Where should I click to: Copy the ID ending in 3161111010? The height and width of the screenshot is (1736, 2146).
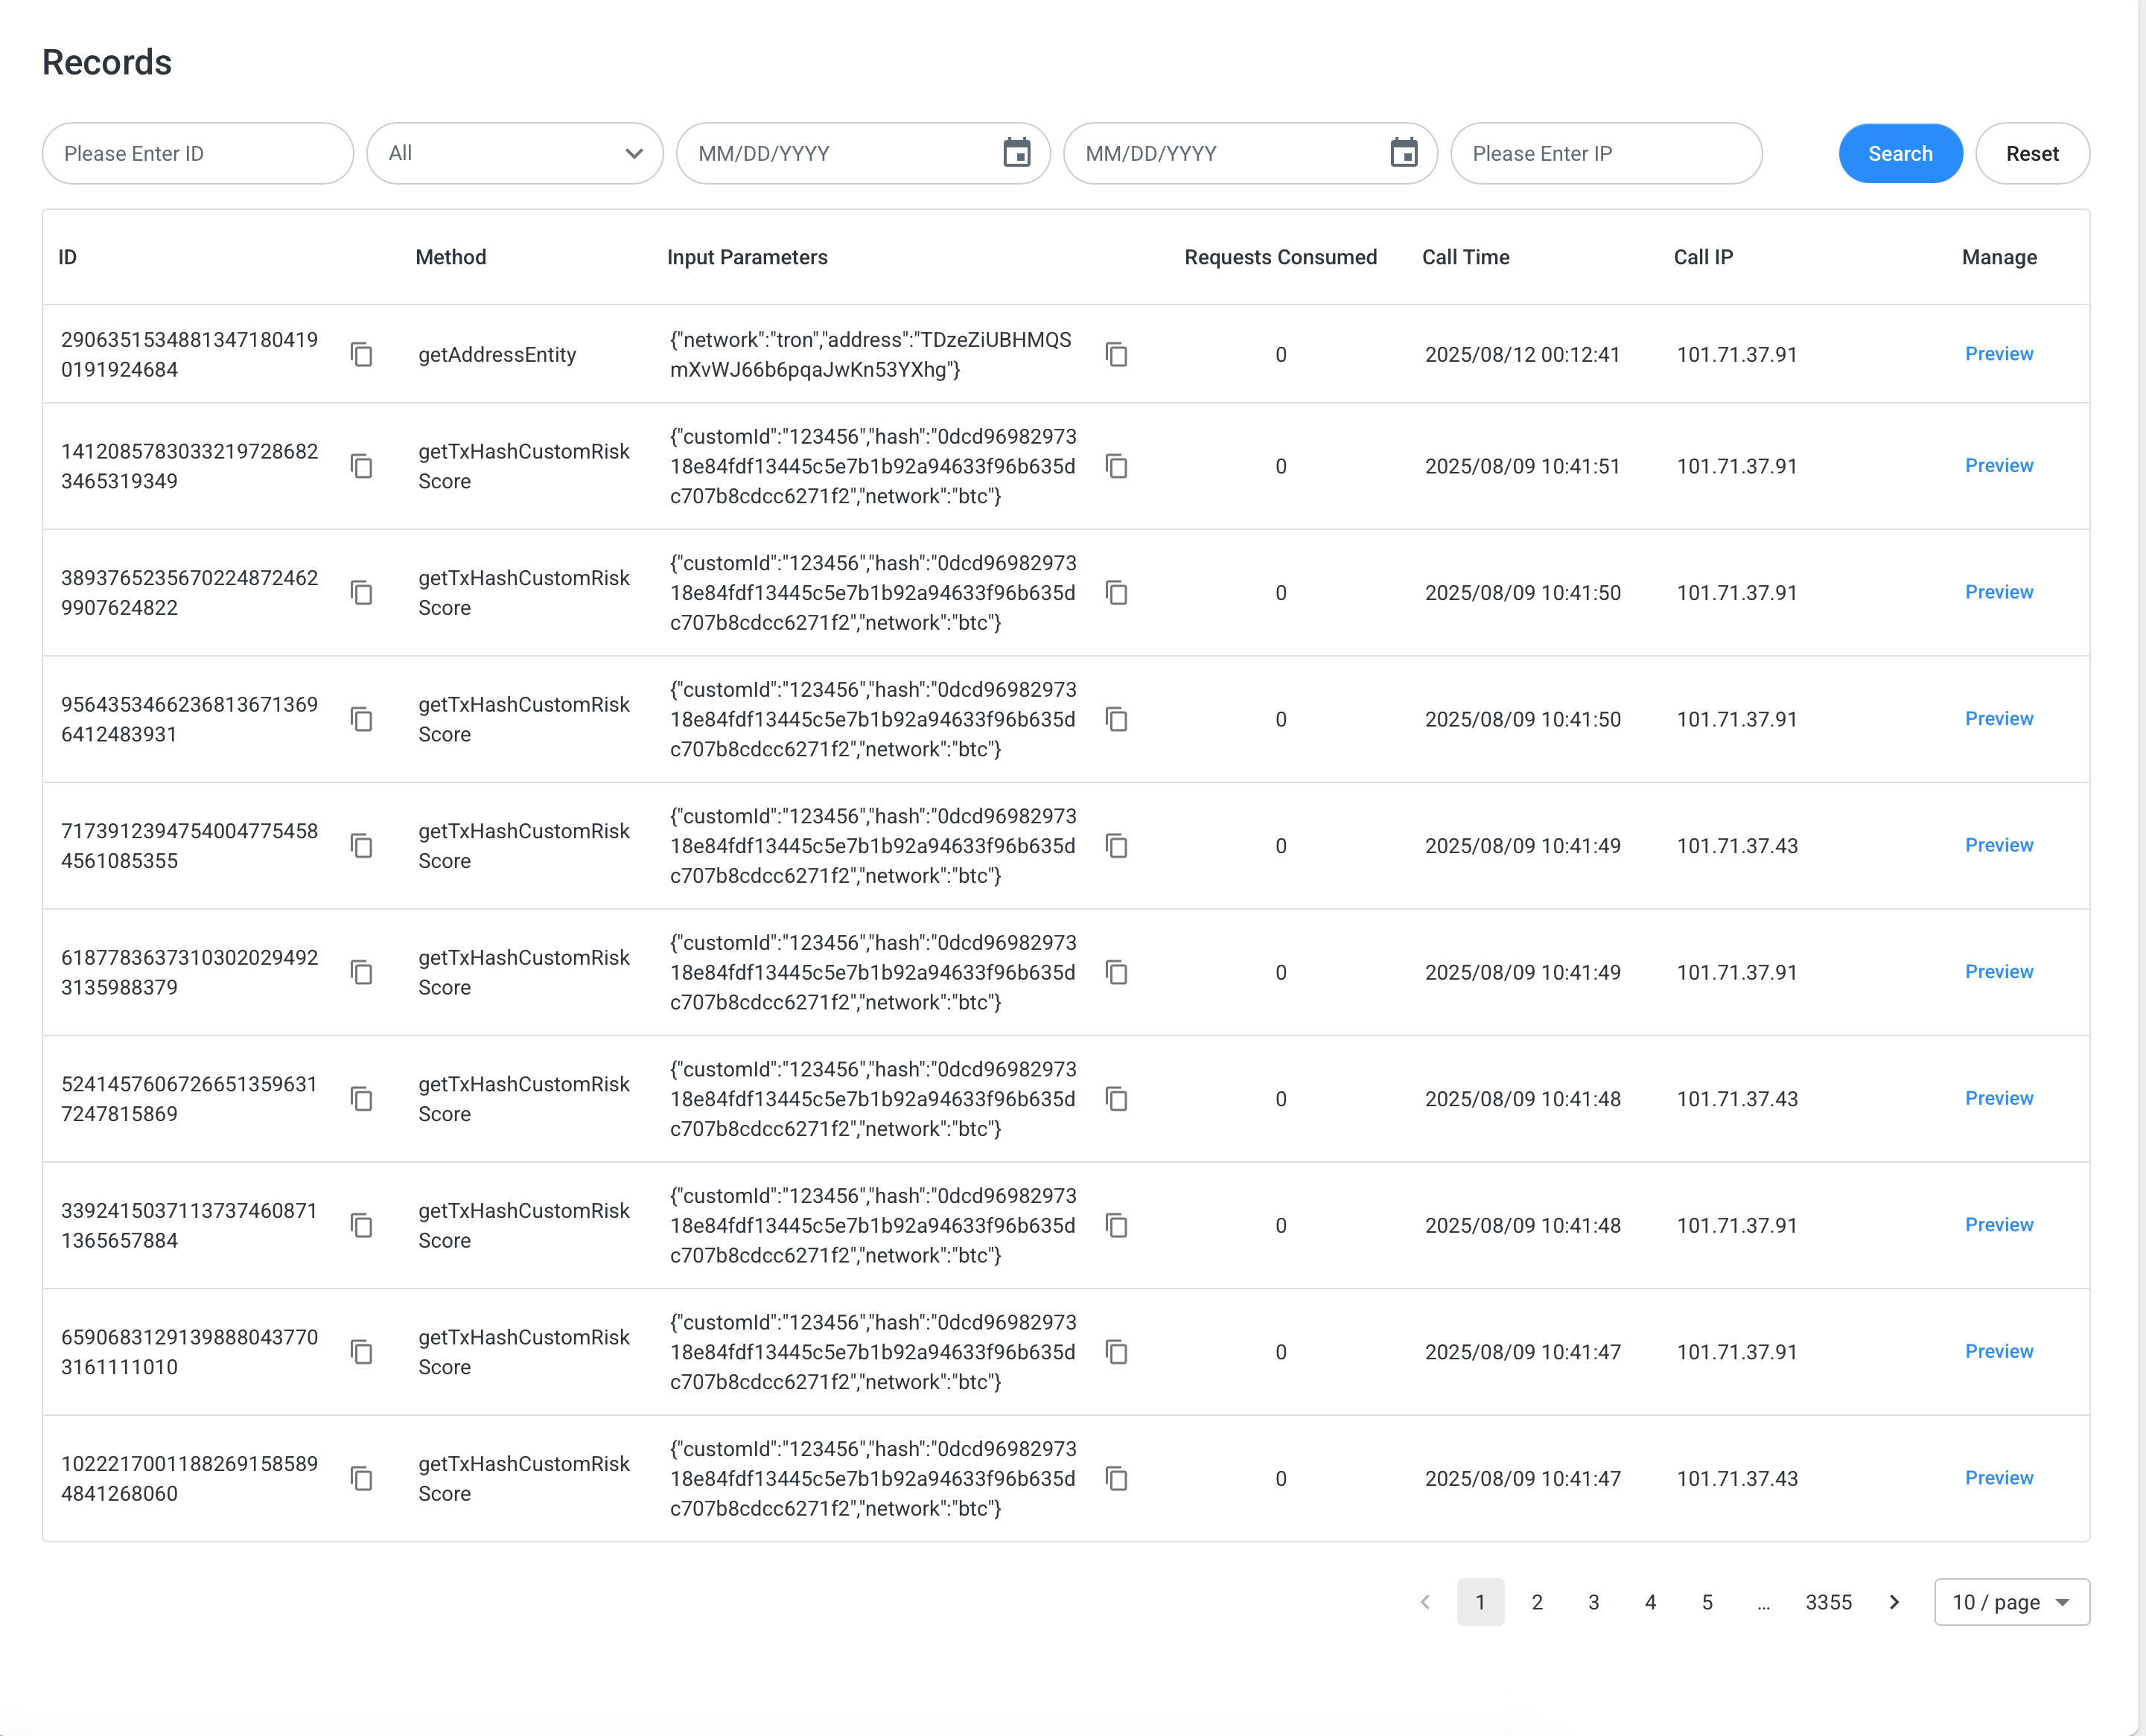(362, 1353)
